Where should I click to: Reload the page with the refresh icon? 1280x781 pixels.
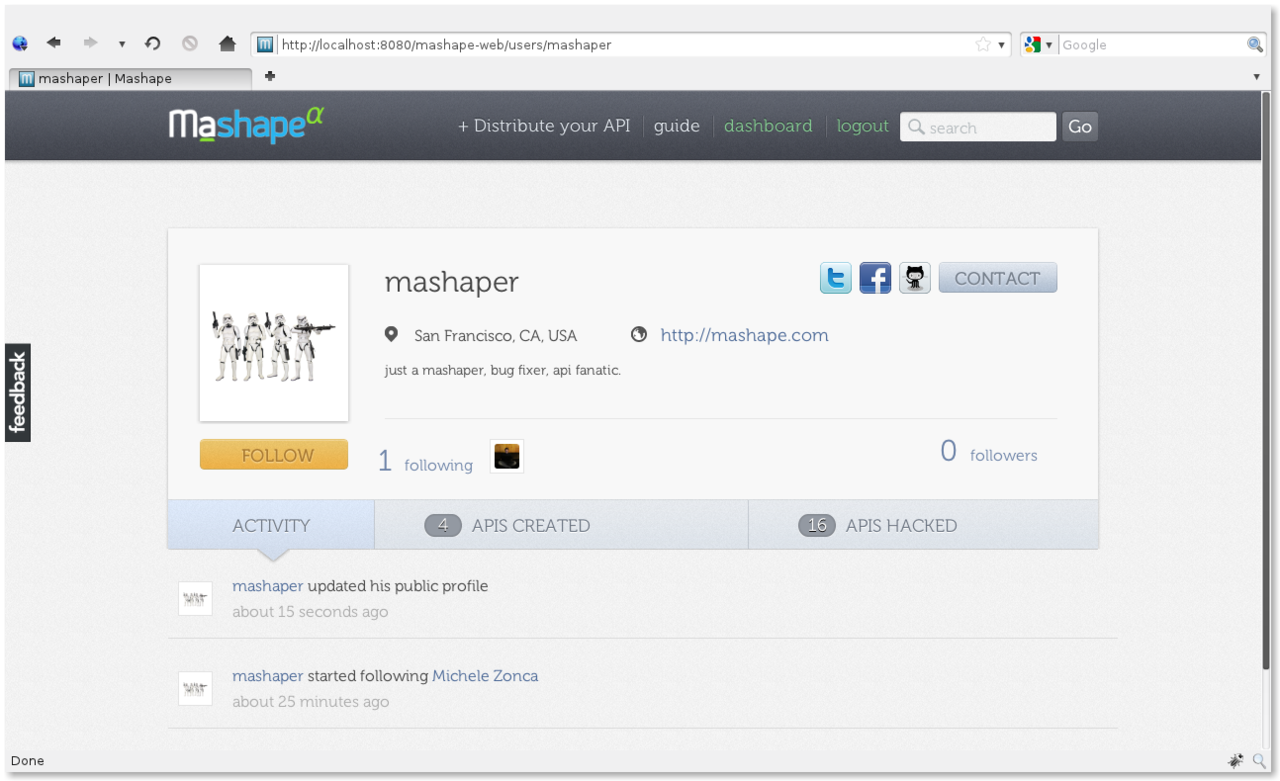[153, 43]
